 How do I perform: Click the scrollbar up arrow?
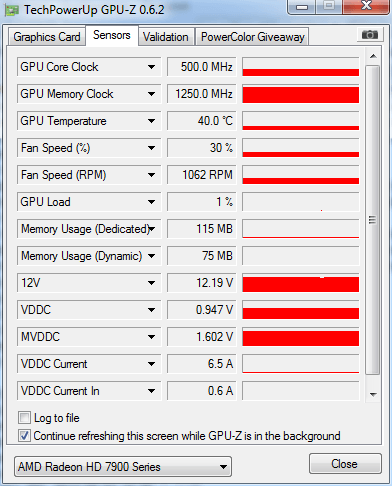[x=373, y=56]
